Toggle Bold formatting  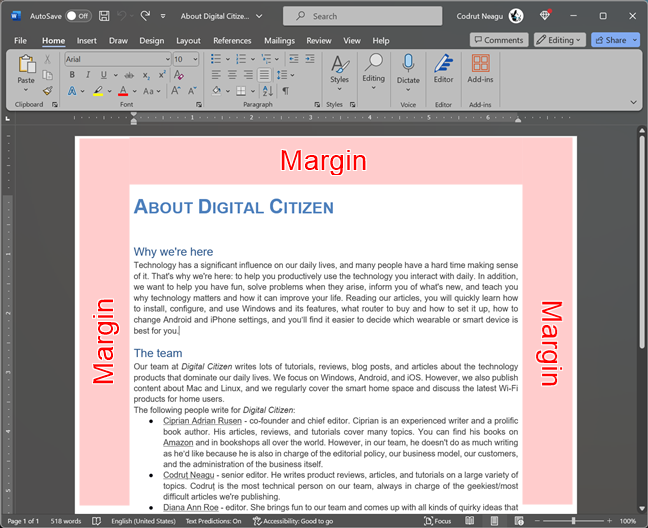pos(72,75)
